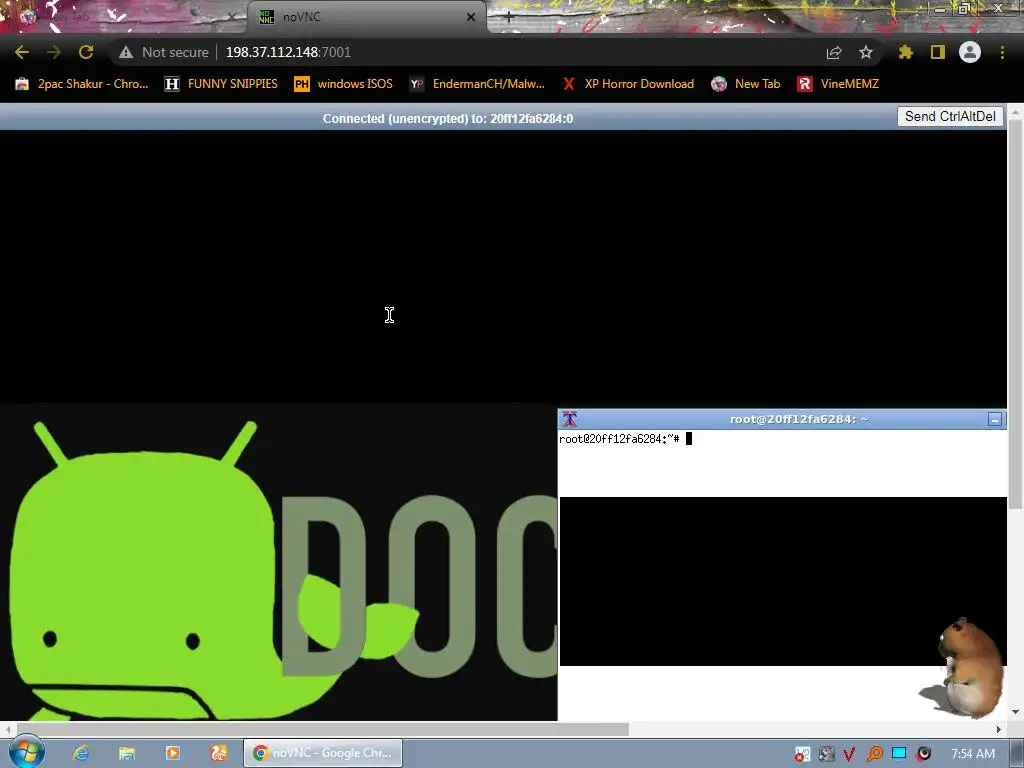Toggle the Chrome side panel
Screen dimensions: 1024x768
tap(938, 52)
